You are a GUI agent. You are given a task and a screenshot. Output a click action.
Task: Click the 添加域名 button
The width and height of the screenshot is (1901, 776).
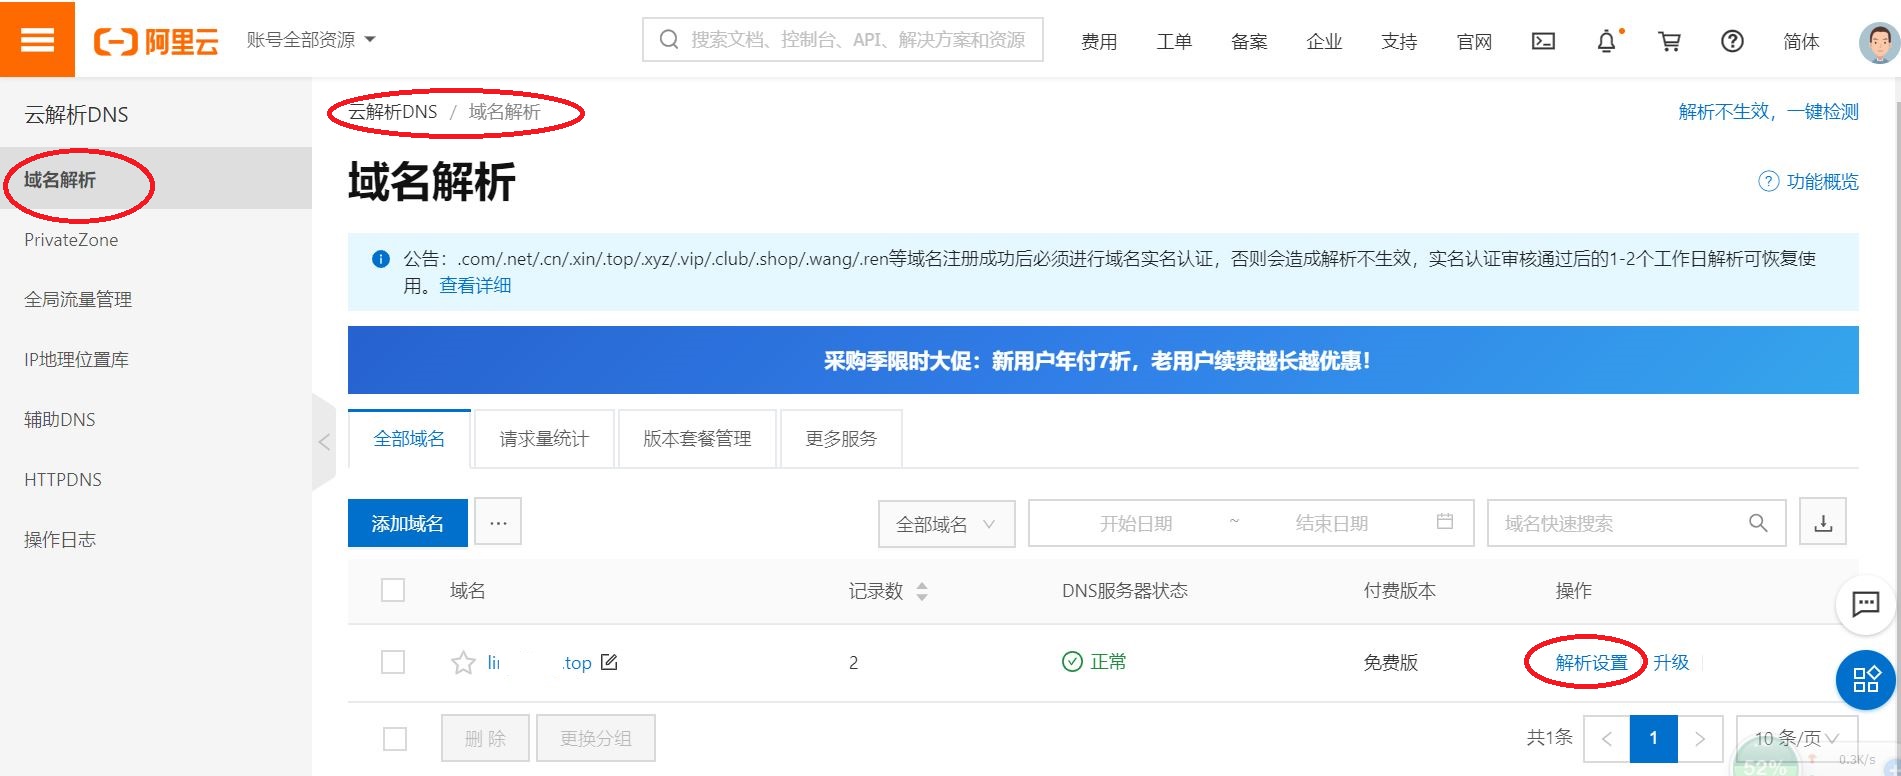pos(407,523)
